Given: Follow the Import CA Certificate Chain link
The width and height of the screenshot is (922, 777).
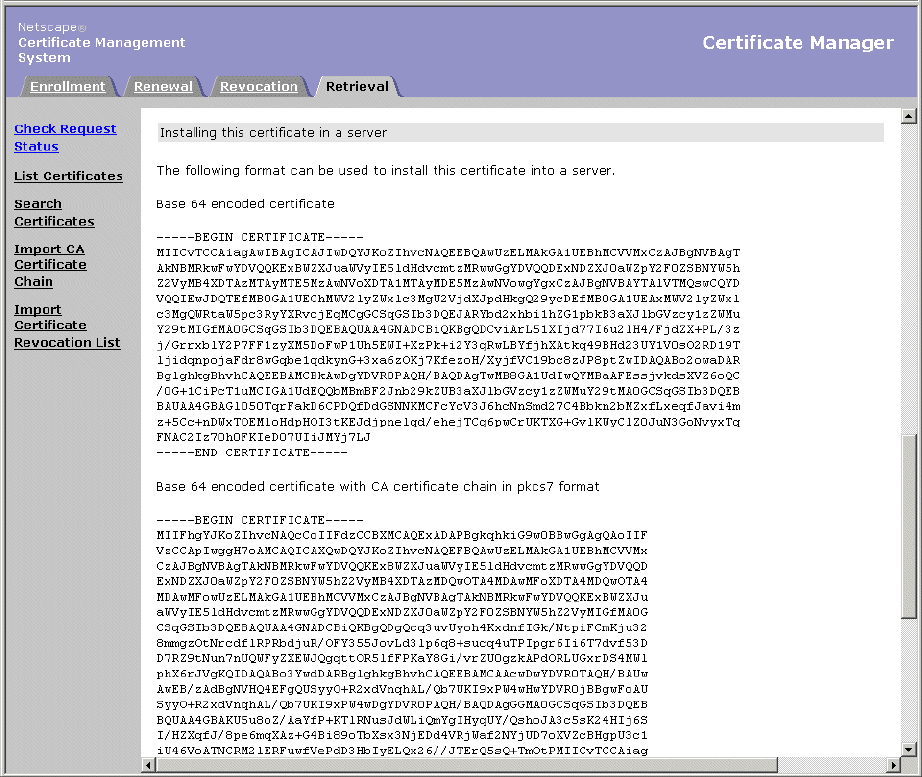Looking at the screenshot, I should point(50,265).
